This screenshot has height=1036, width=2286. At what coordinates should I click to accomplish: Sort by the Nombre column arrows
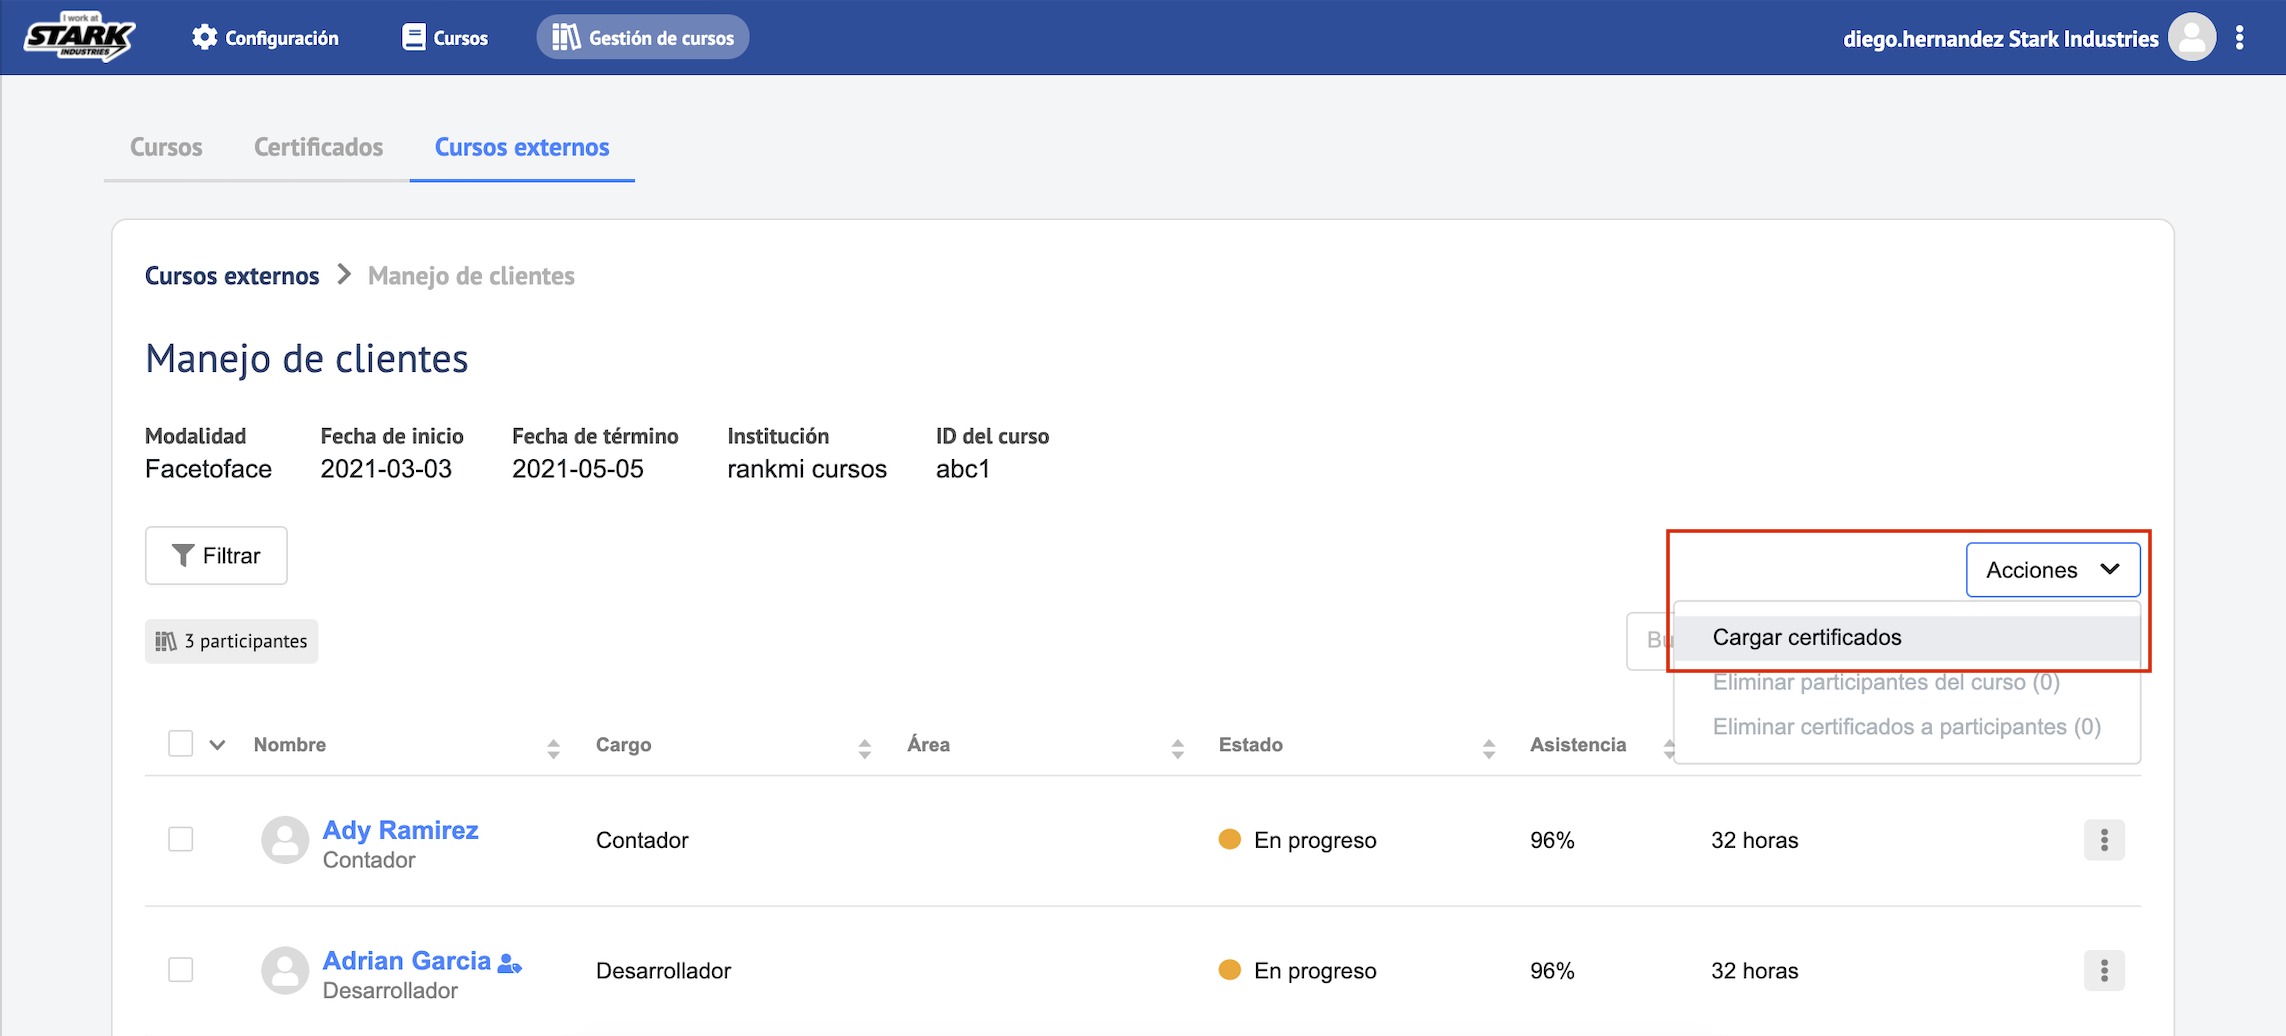coord(553,749)
